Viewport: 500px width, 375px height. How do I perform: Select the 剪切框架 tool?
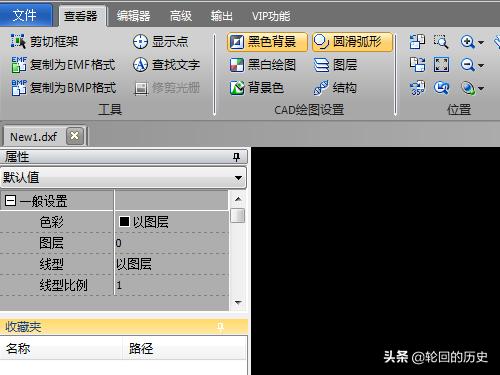click(44, 42)
